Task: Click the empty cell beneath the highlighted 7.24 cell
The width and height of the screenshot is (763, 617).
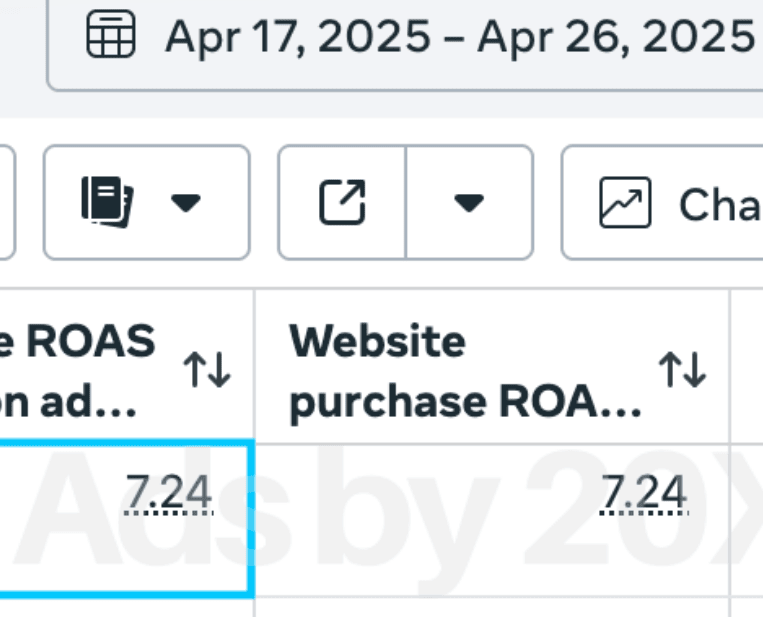Action: click(125, 607)
